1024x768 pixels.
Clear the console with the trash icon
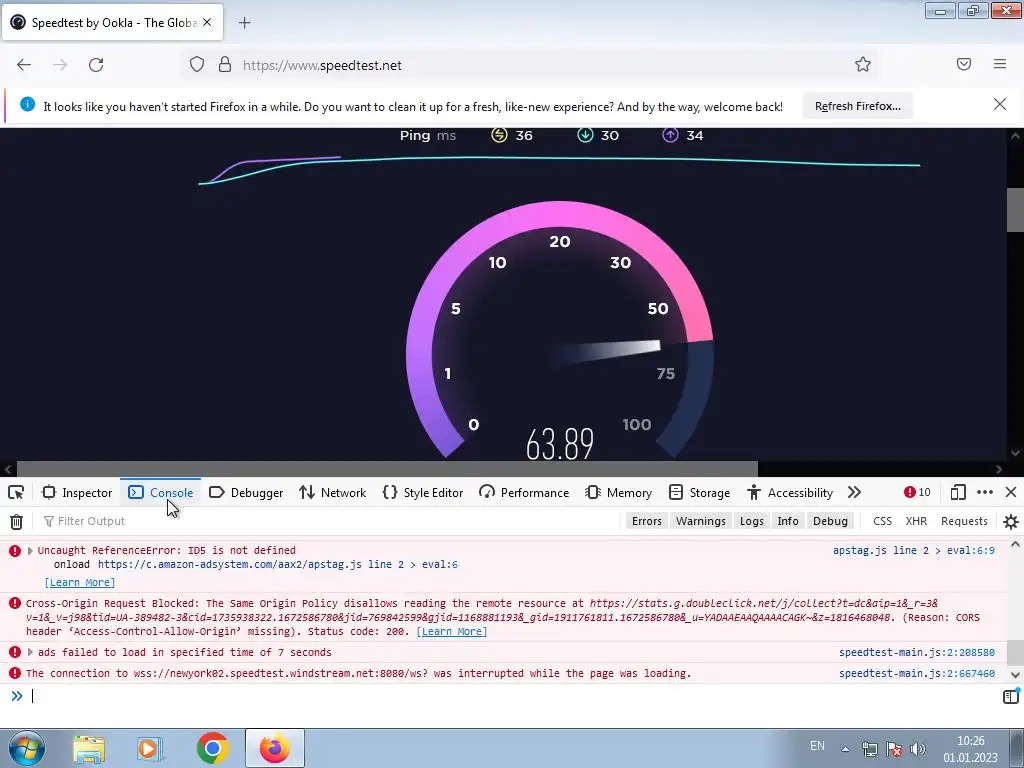pos(16,521)
